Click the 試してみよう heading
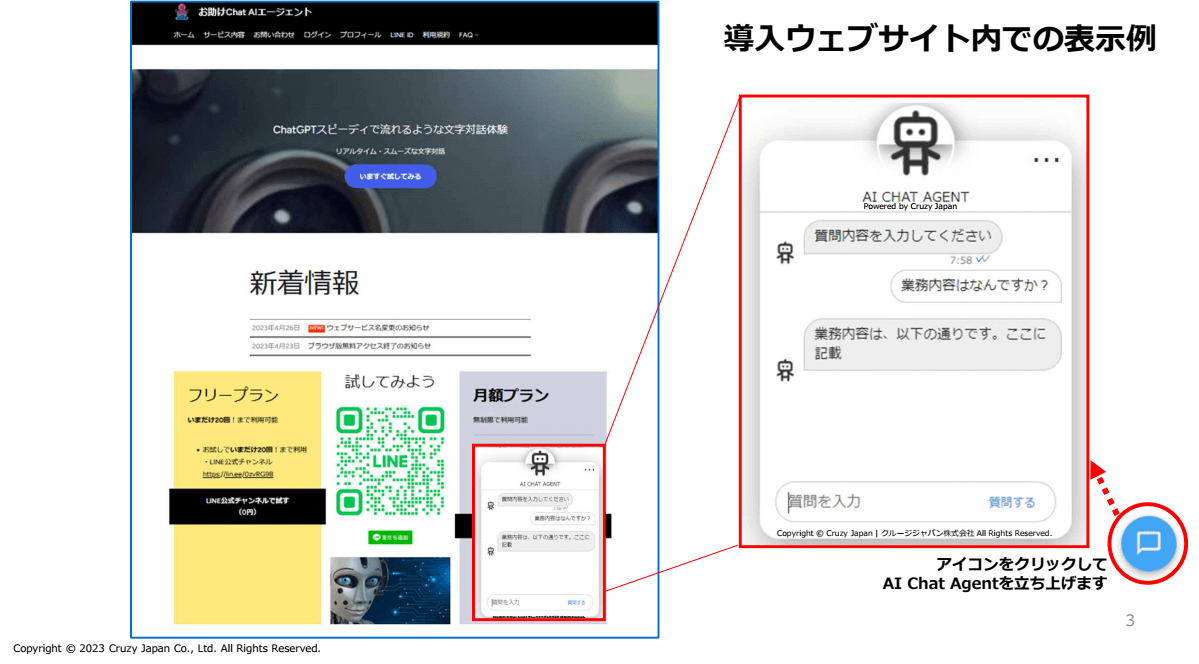This screenshot has height=664, width=1199. click(x=390, y=381)
